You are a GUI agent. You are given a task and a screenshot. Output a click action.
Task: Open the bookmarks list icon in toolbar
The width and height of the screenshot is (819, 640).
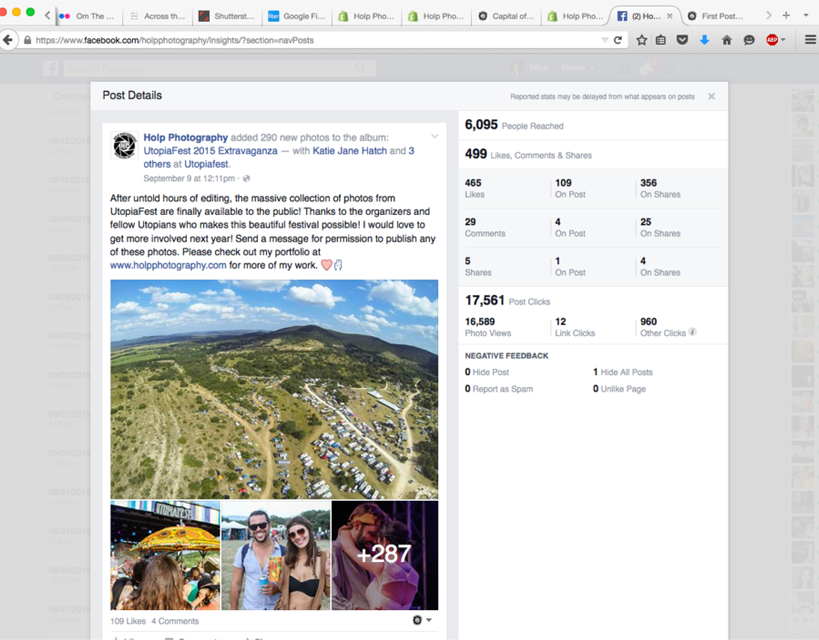(661, 40)
